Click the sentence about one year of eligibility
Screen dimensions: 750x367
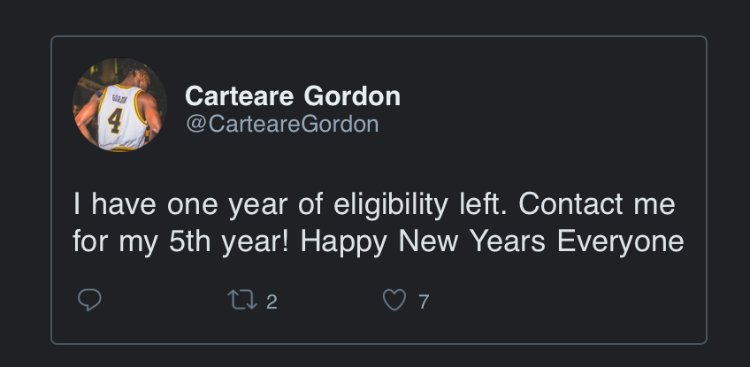click(294, 204)
